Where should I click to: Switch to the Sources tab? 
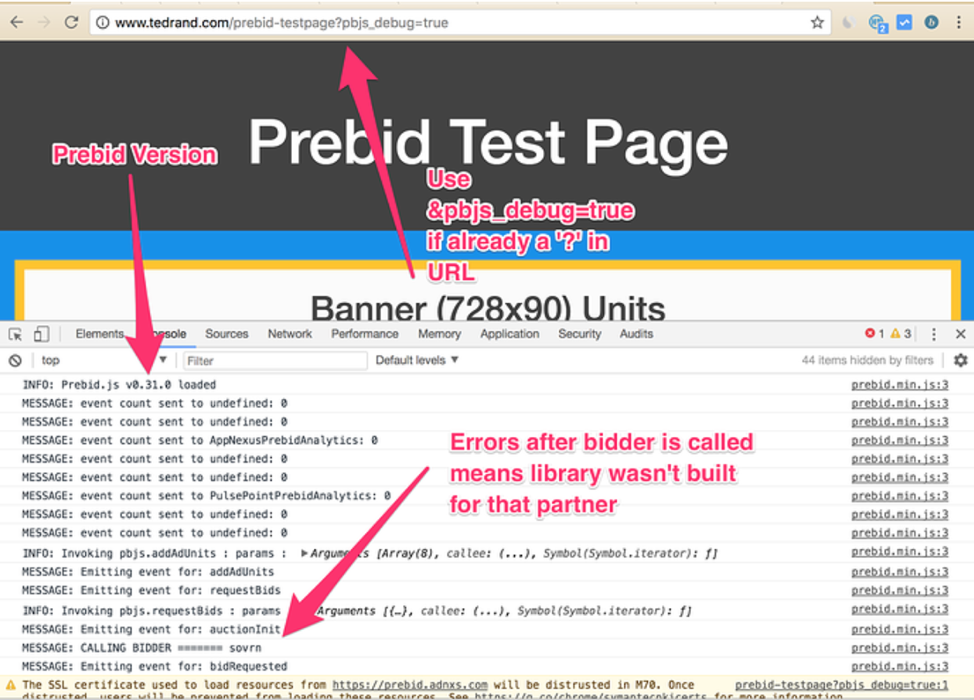(x=227, y=334)
